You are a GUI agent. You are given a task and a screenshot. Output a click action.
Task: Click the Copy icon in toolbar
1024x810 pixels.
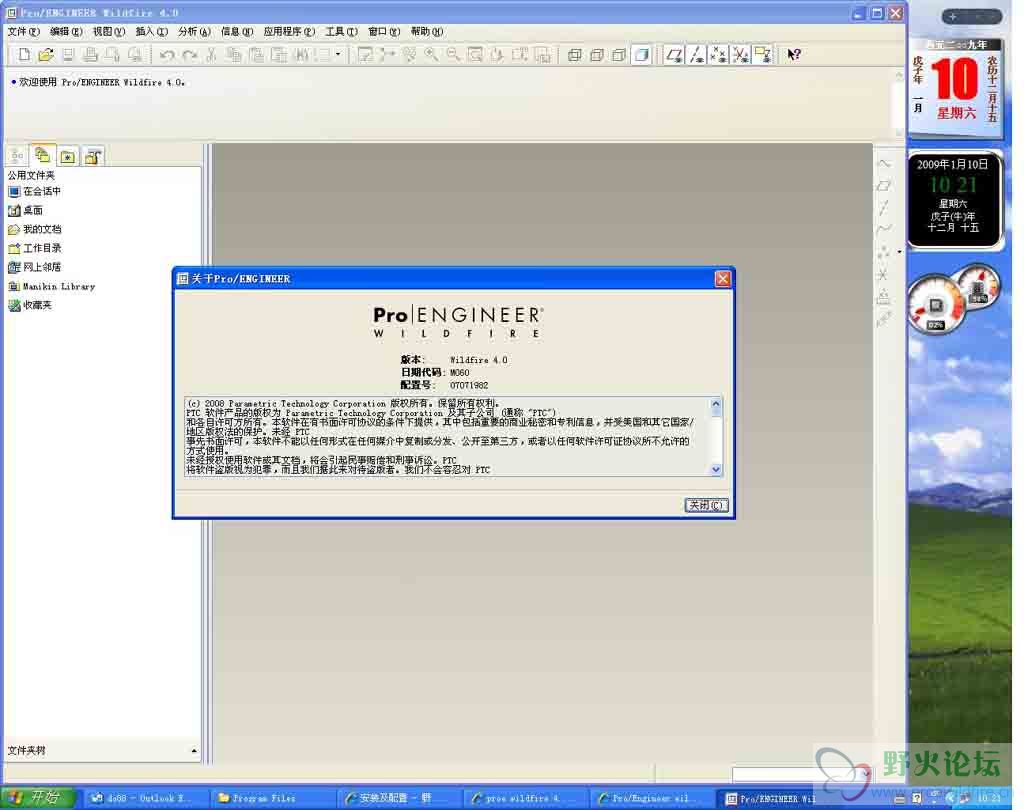pos(233,55)
